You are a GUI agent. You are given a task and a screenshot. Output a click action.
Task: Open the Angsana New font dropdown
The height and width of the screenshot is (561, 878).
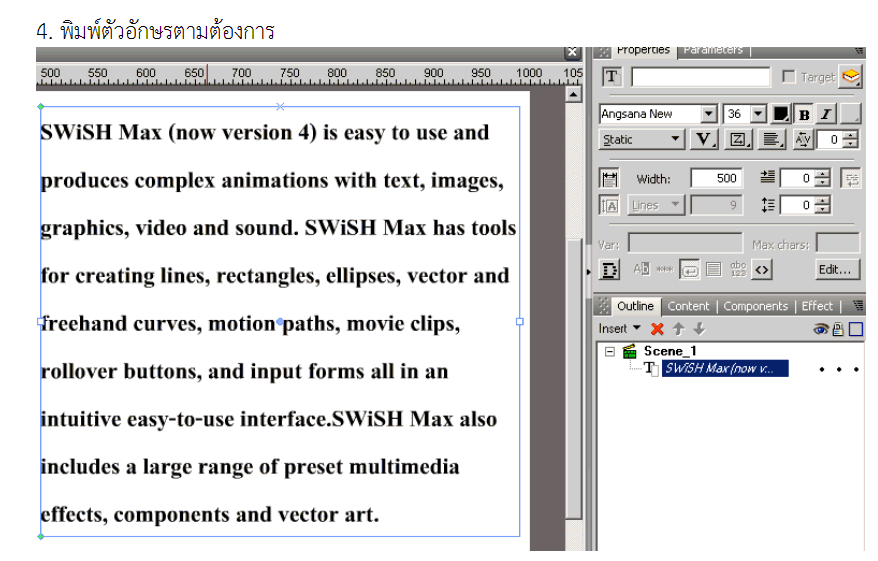tap(708, 114)
